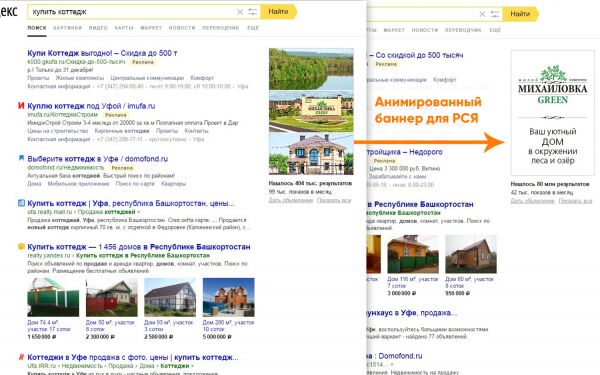The width and height of the screenshot is (600, 375).
Task: Switch to the Картинки tab in the left window
Action: coord(67,28)
